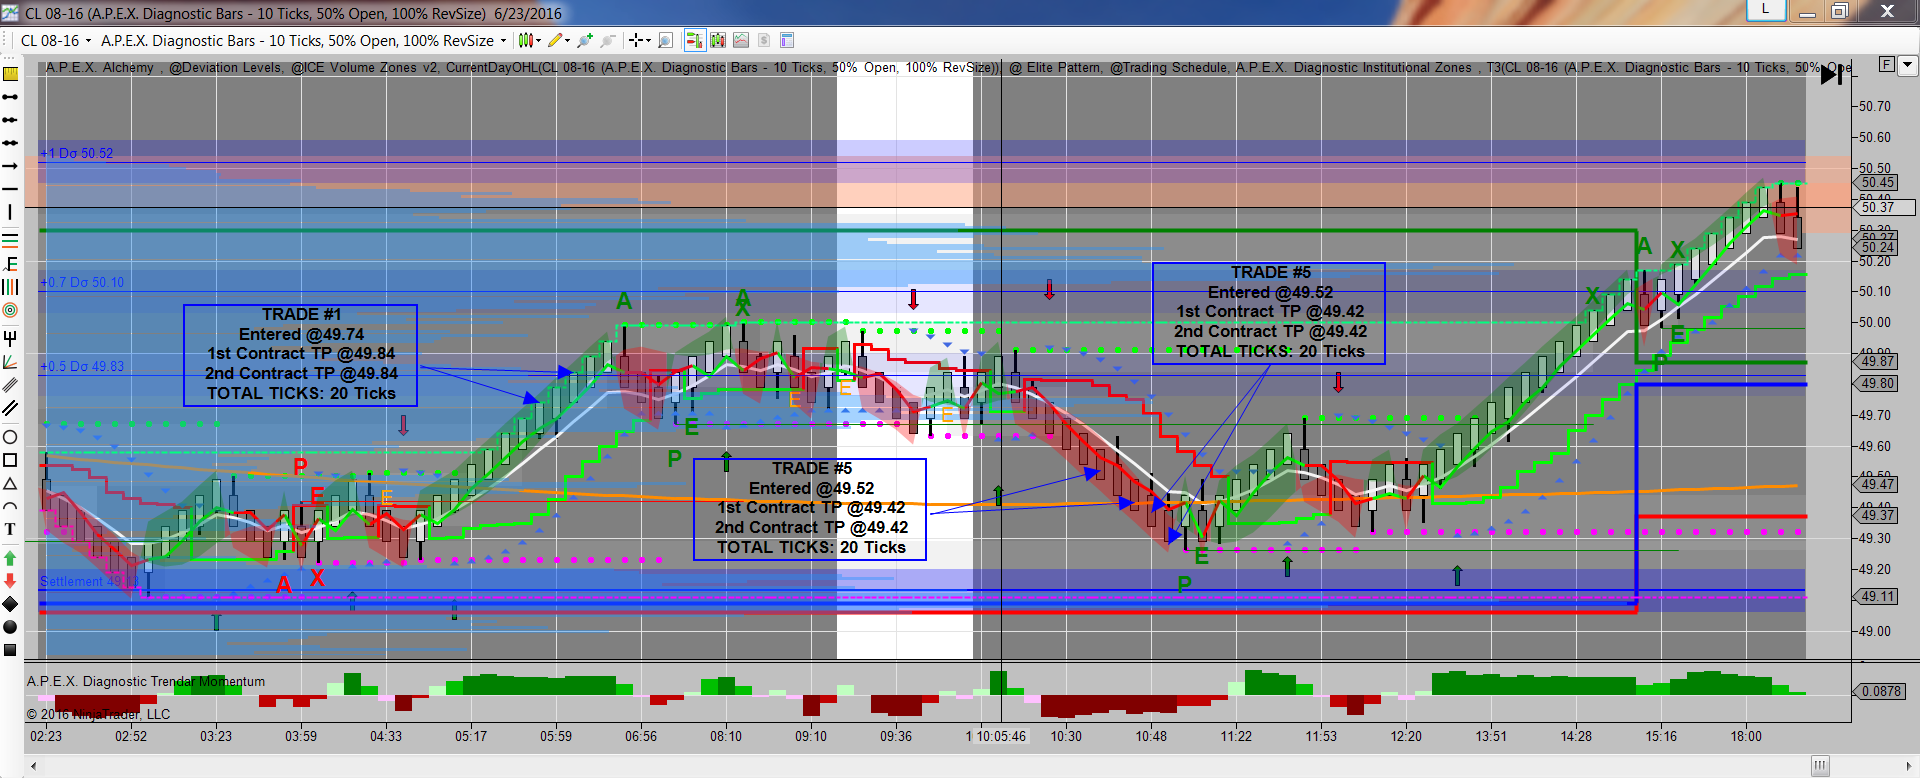Click 'A.P.E.X. Diagnostic Trendal Momentum' panel label
Viewport: 1920px width, 778px height.
(x=146, y=682)
